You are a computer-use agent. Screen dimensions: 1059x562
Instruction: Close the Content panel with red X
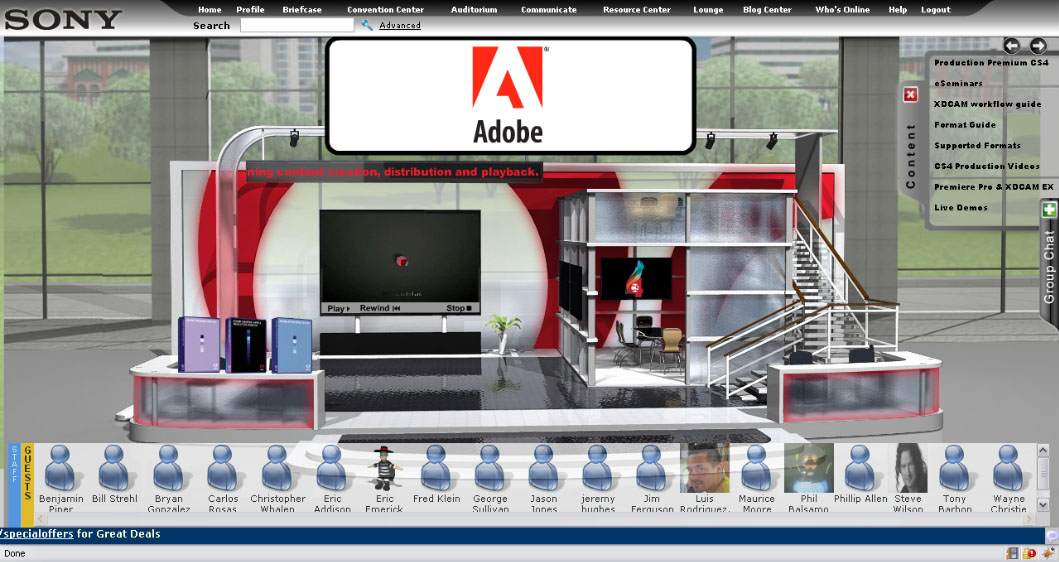coord(910,94)
